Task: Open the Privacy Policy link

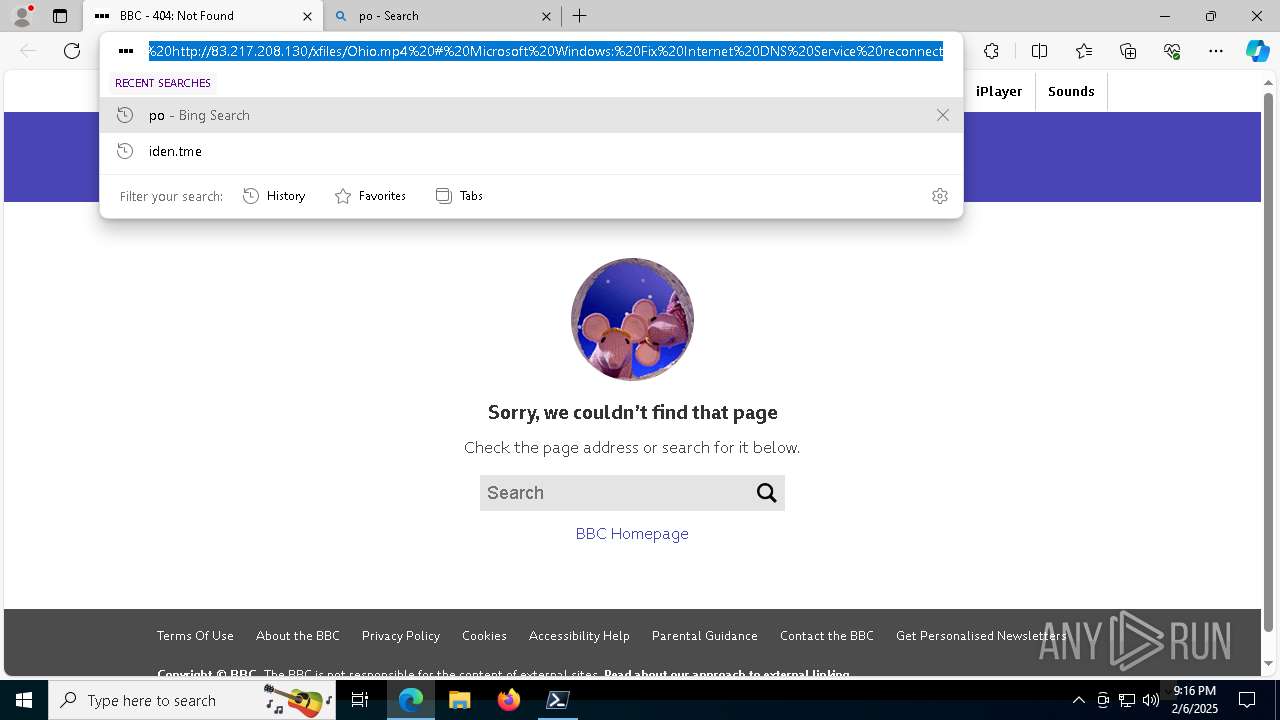Action: 401,636
